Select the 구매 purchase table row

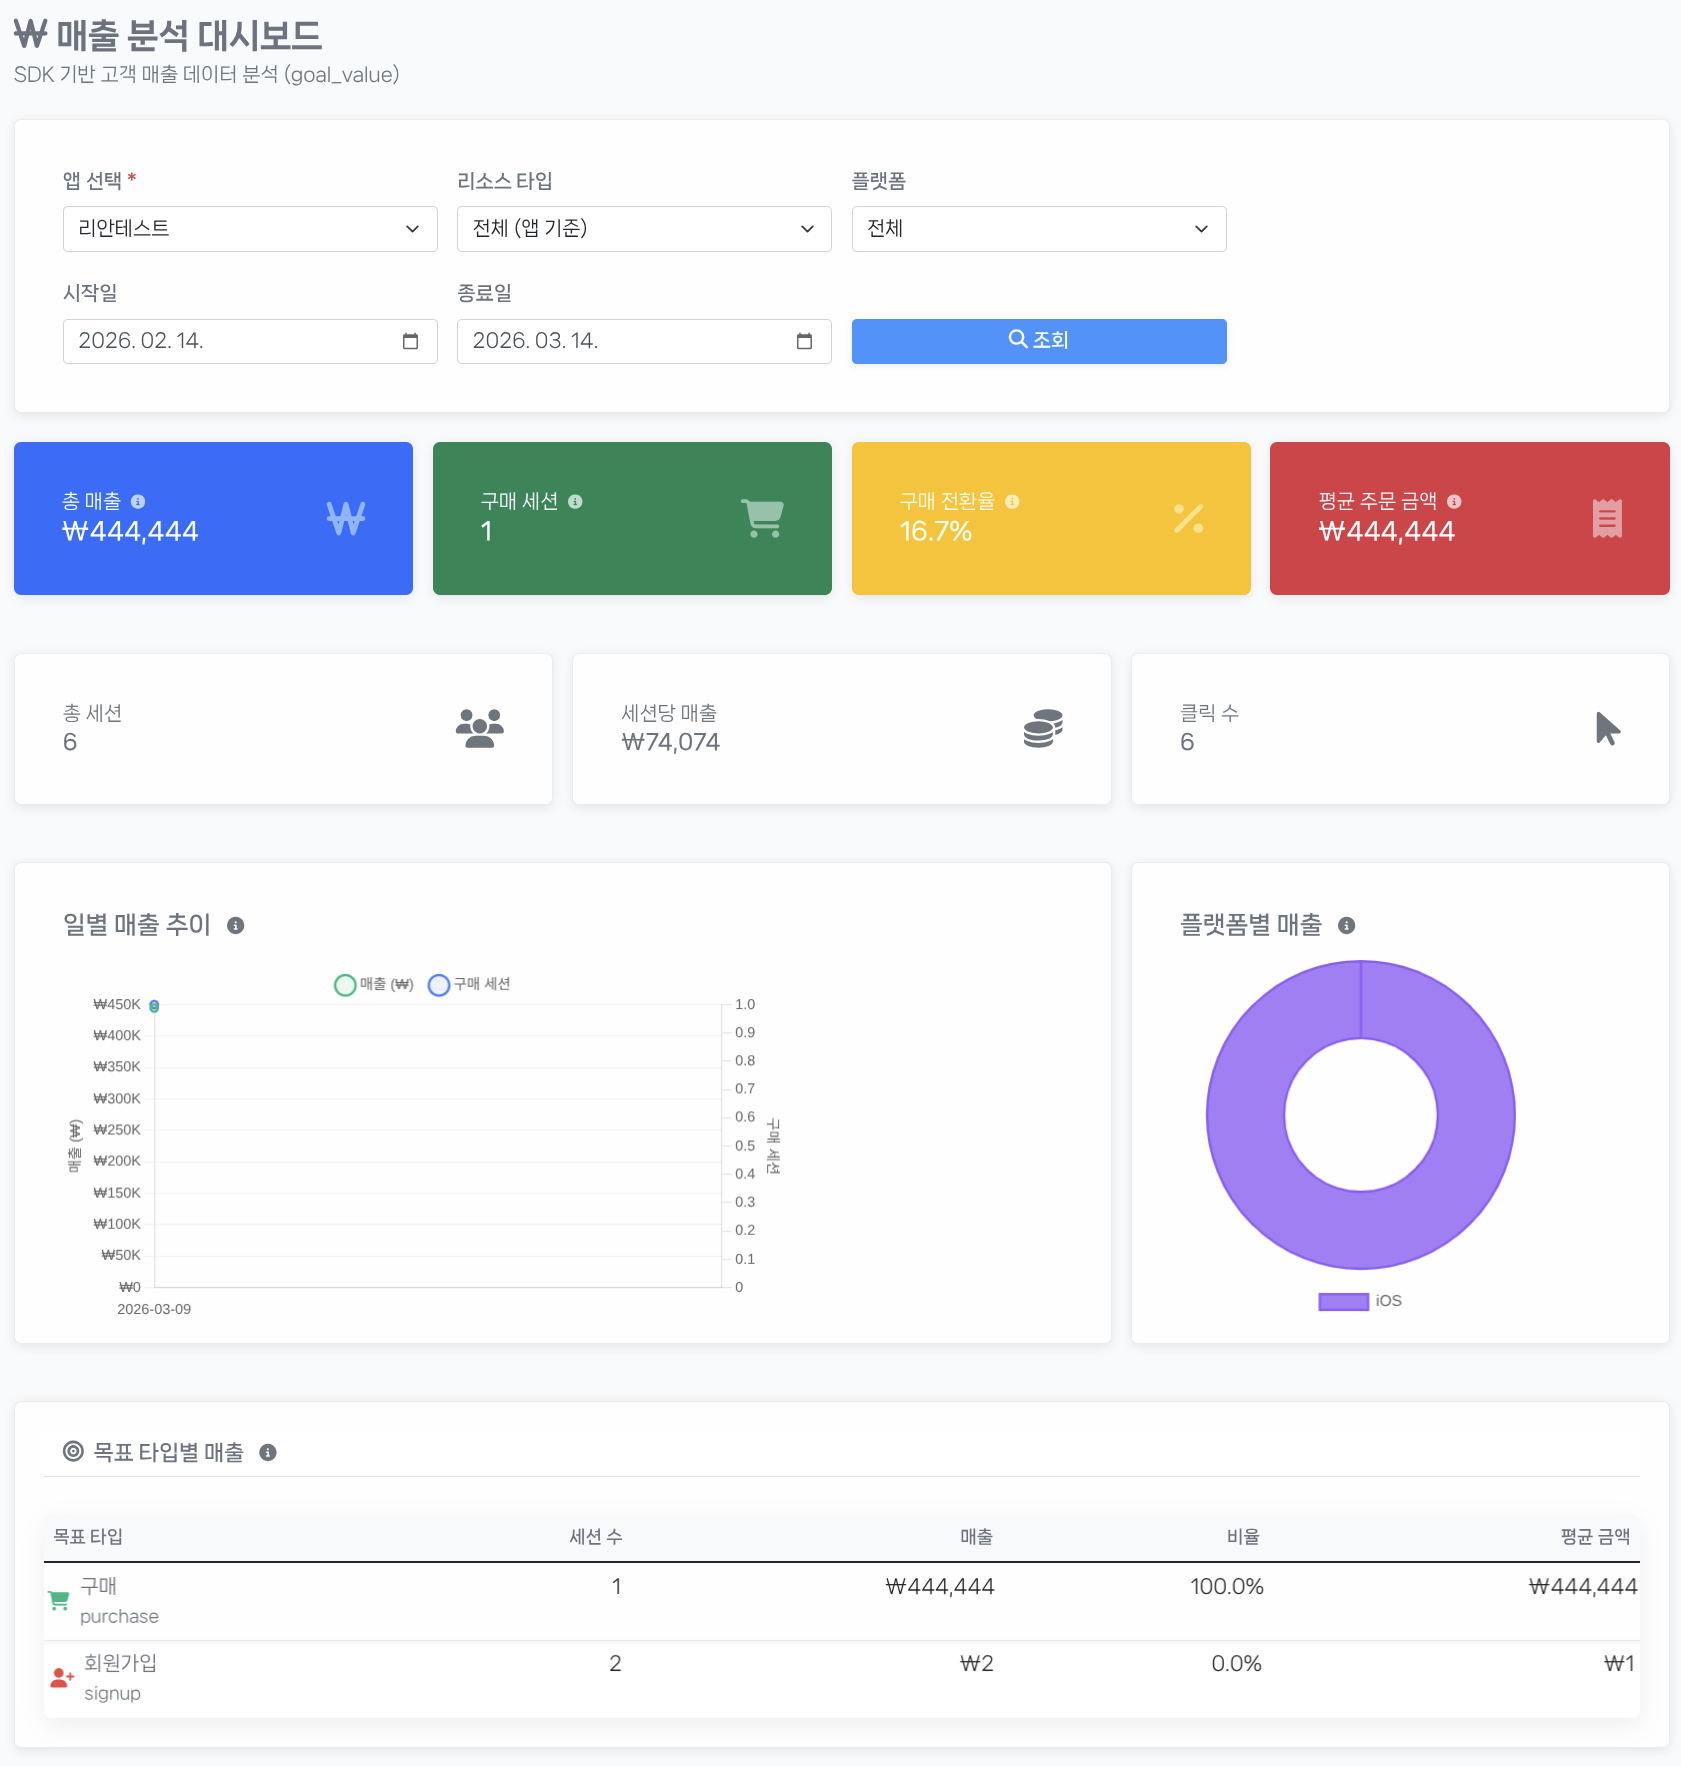pyautogui.click(x=840, y=1601)
